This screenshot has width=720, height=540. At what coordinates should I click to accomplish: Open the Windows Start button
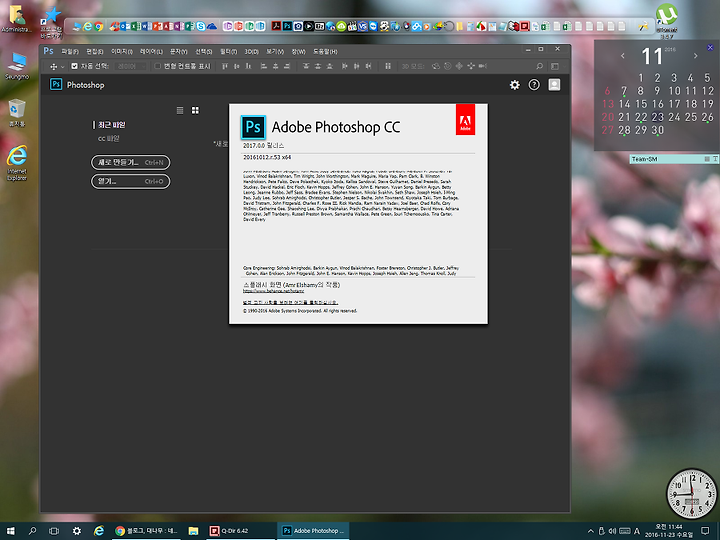pyautogui.click(x=11, y=531)
